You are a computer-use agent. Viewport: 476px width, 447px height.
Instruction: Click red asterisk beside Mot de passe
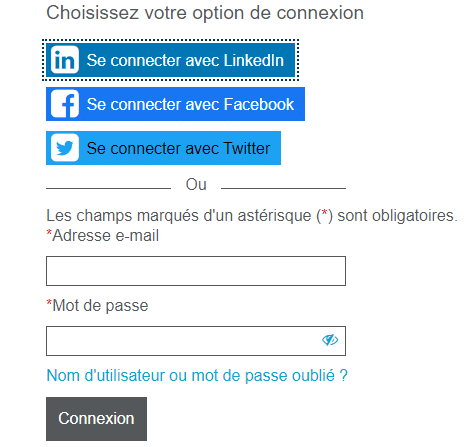point(49,303)
